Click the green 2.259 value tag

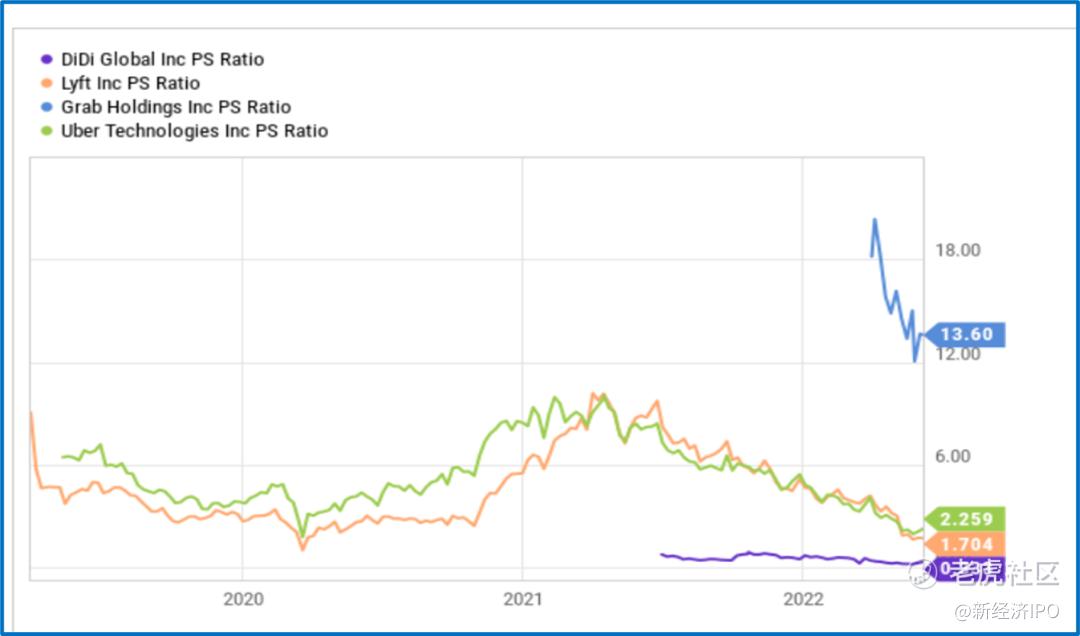pyautogui.click(x=967, y=519)
